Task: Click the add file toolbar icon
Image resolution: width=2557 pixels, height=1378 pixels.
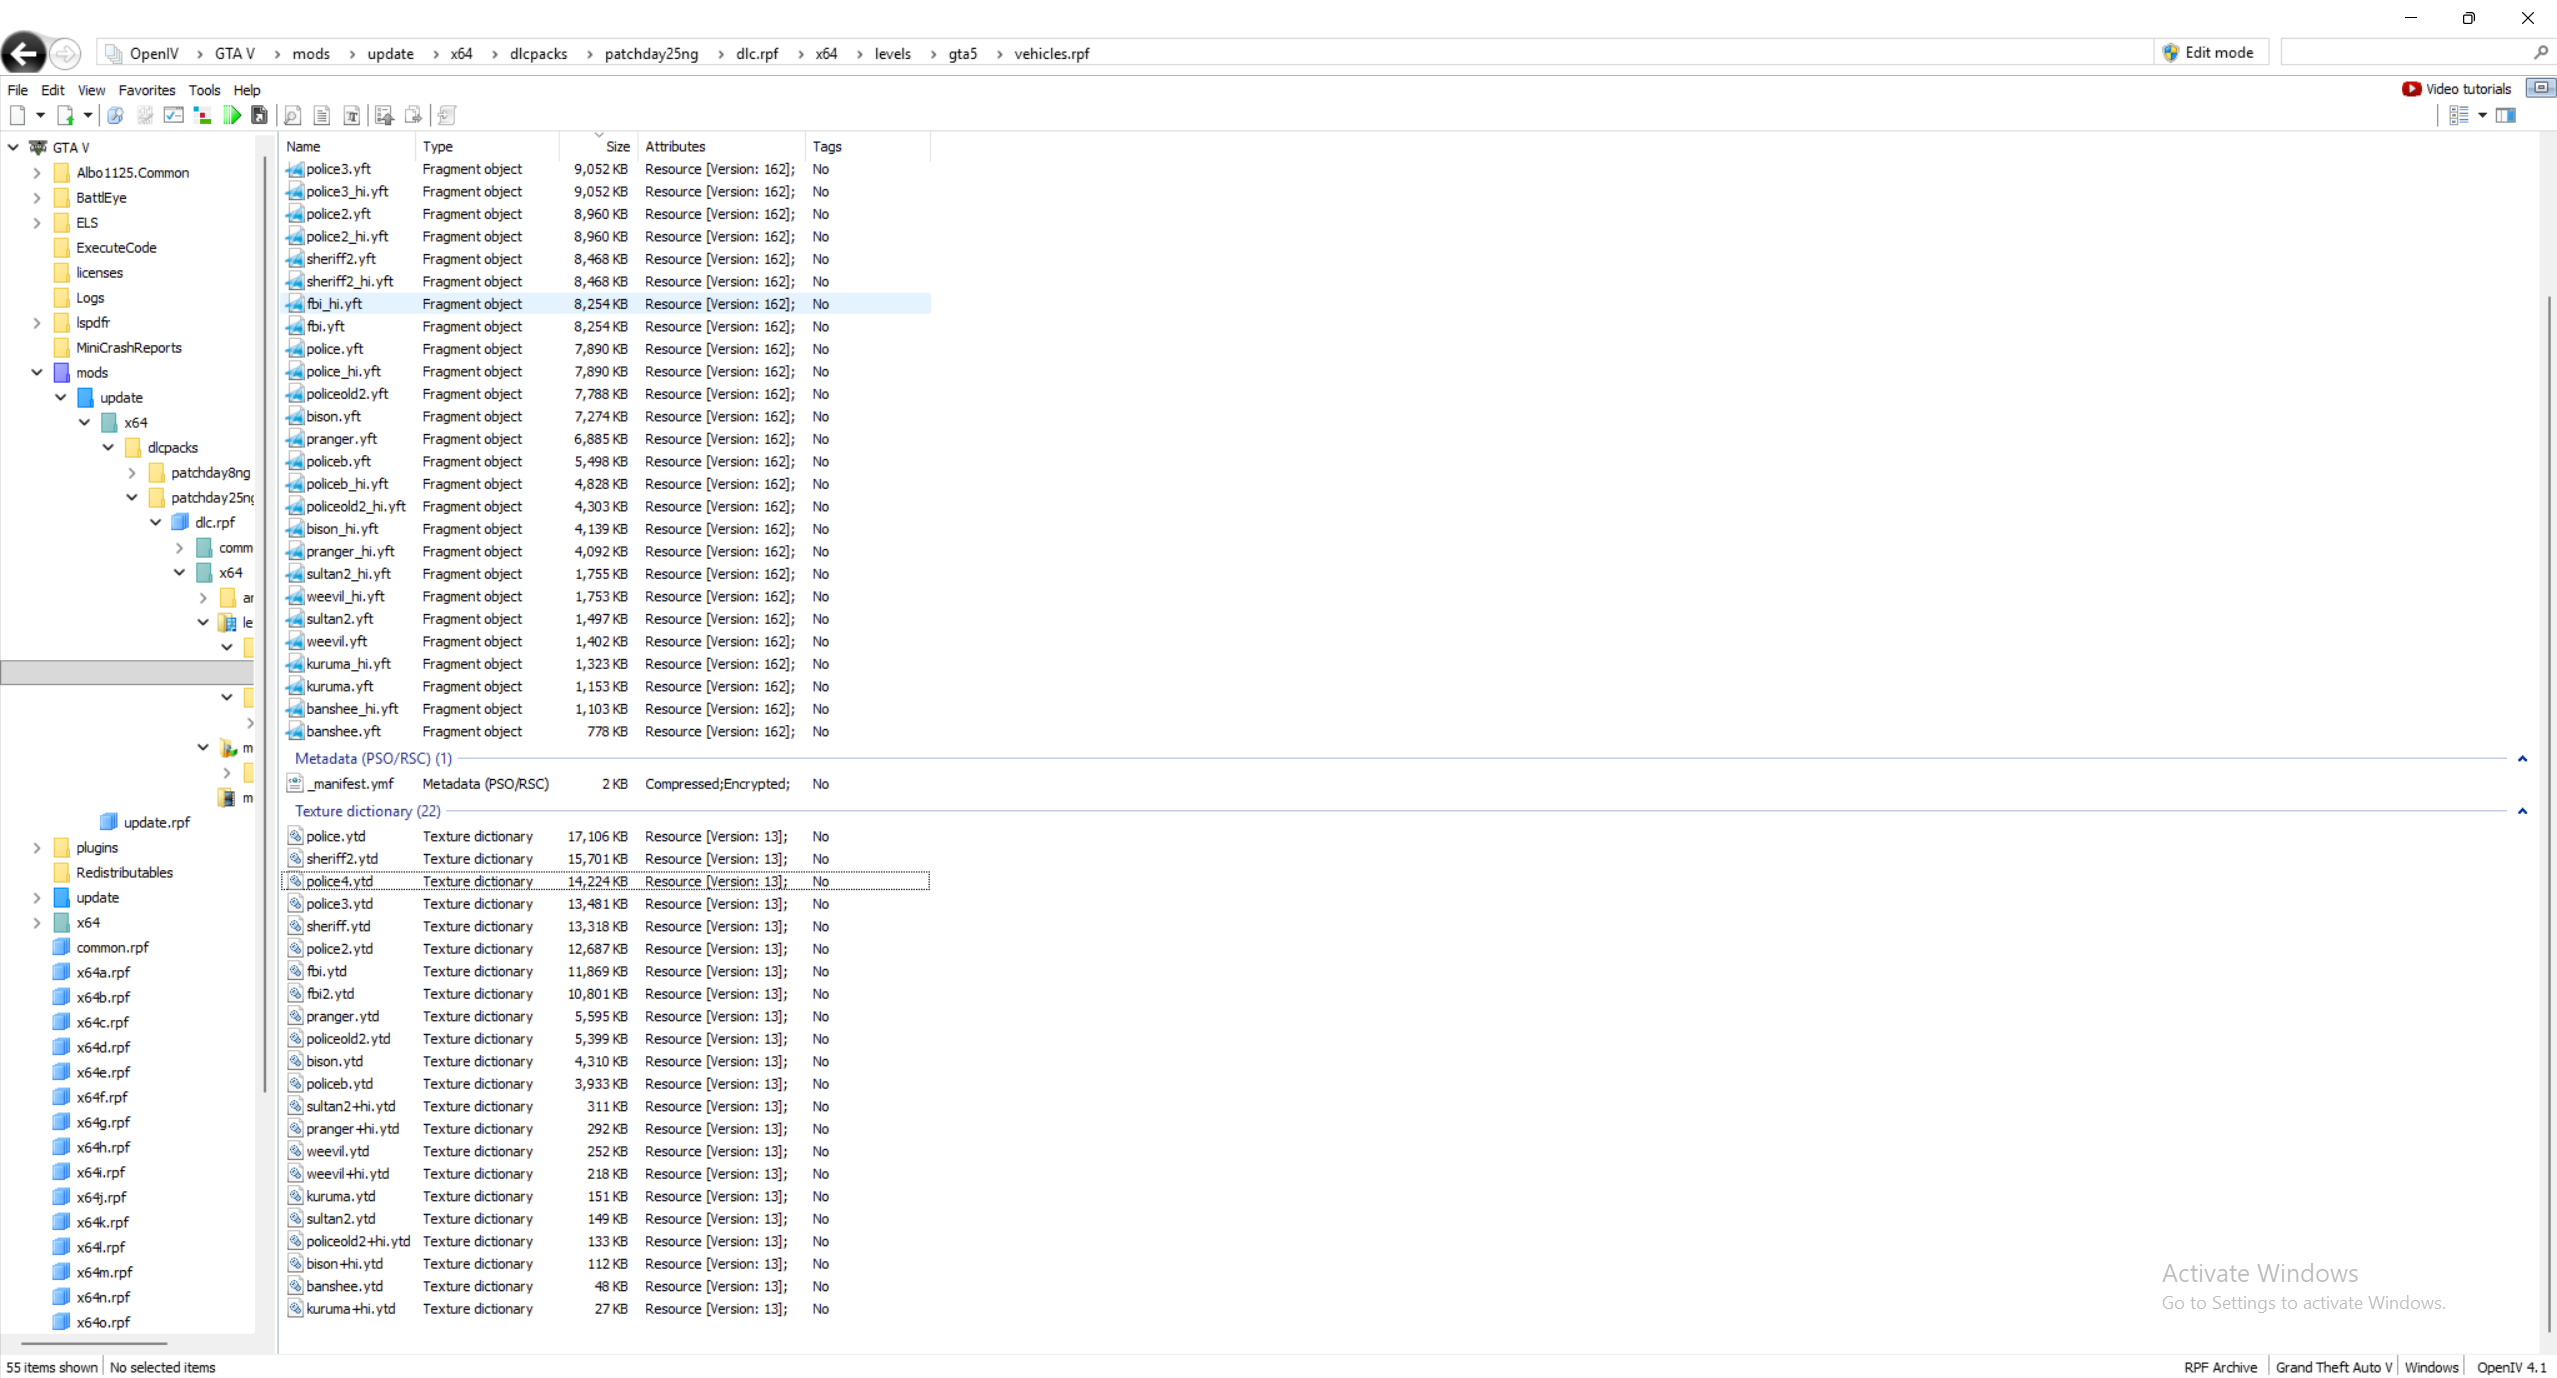Action: [x=65, y=116]
